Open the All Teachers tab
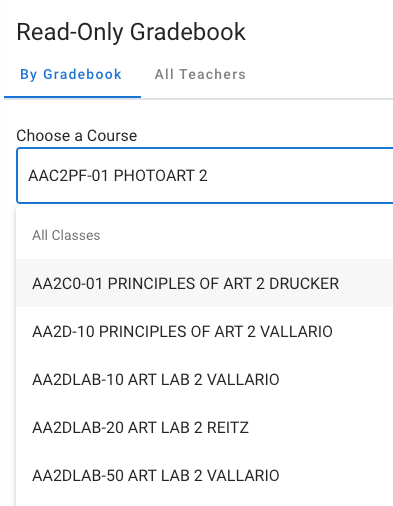The width and height of the screenshot is (393, 506). pos(200,74)
